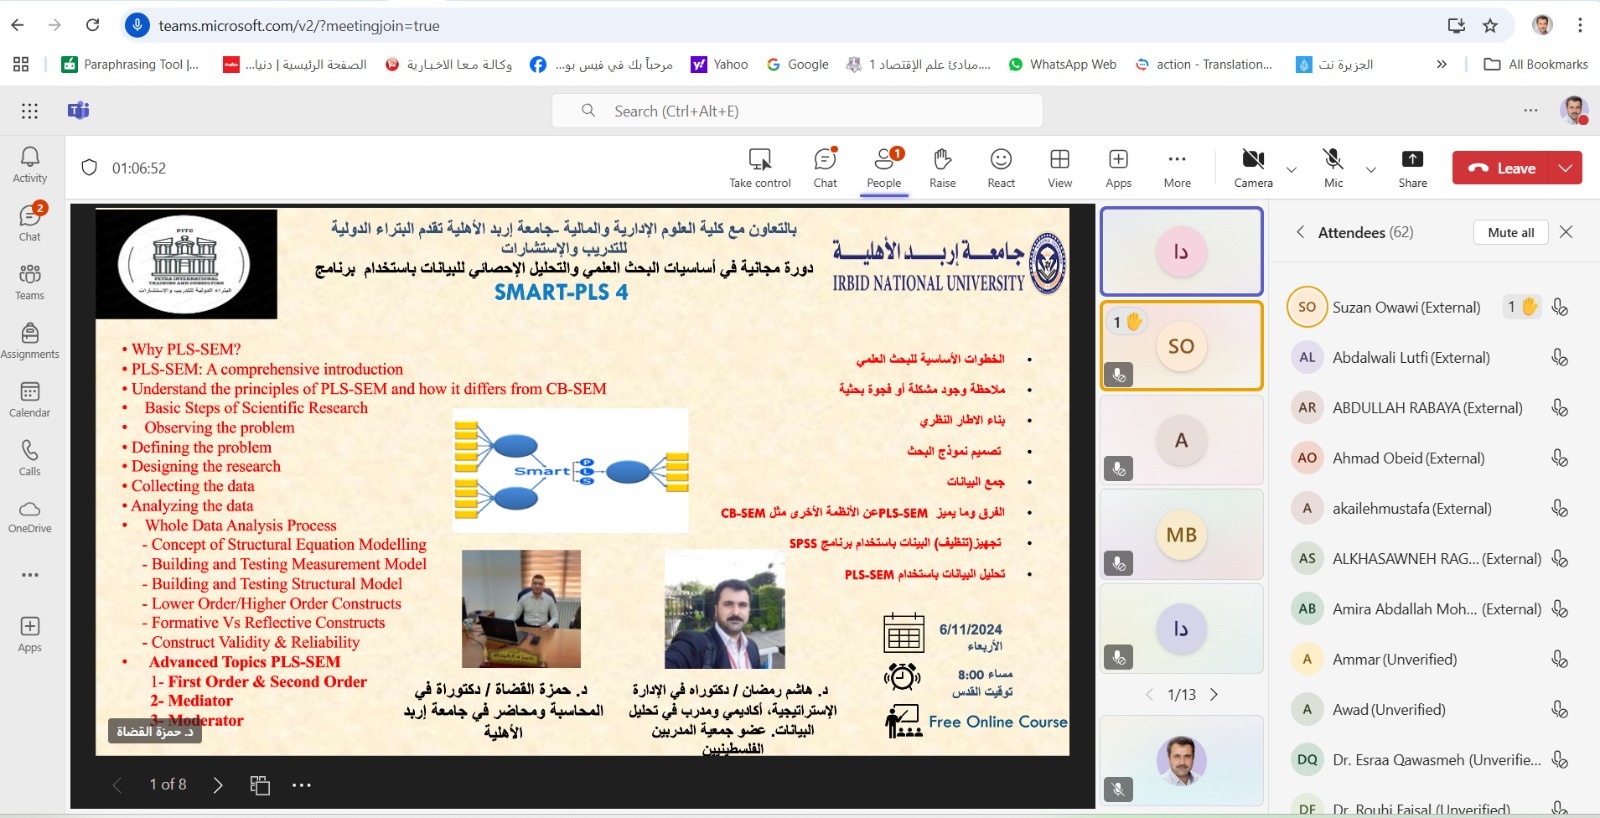Show hidden bookmarks chevron

point(1441,64)
